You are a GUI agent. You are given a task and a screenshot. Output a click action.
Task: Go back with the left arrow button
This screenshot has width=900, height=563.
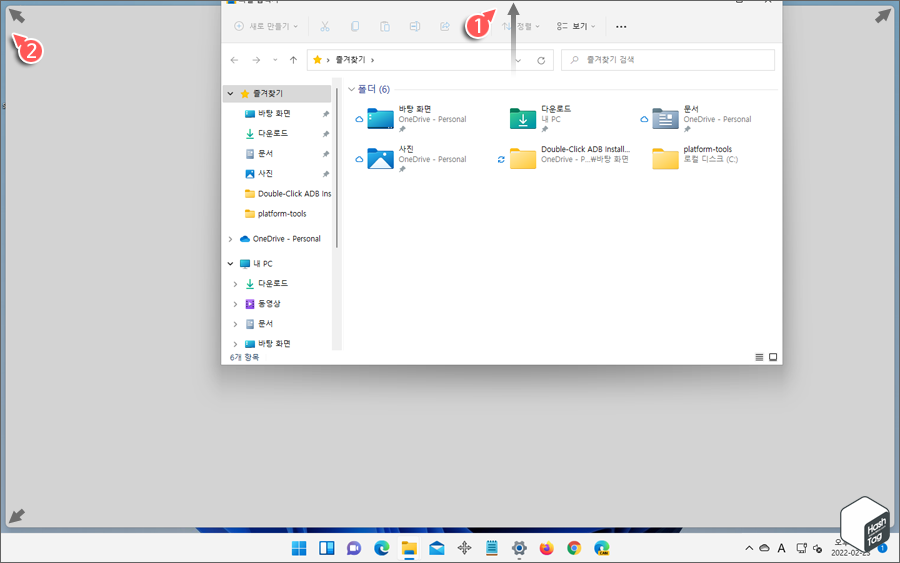[x=234, y=60]
